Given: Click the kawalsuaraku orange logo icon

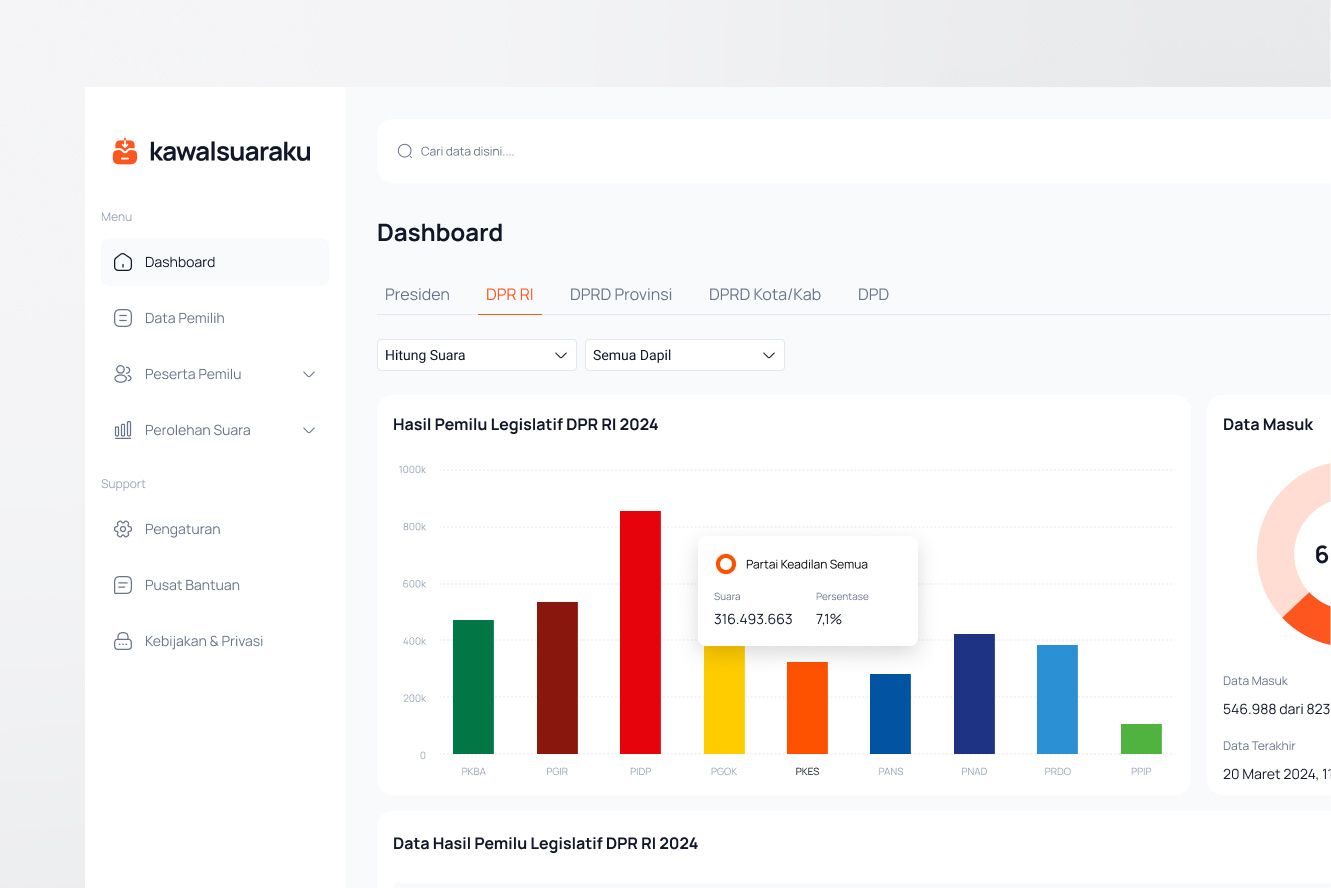Looking at the screenshot, I should (x=125, y=150).
